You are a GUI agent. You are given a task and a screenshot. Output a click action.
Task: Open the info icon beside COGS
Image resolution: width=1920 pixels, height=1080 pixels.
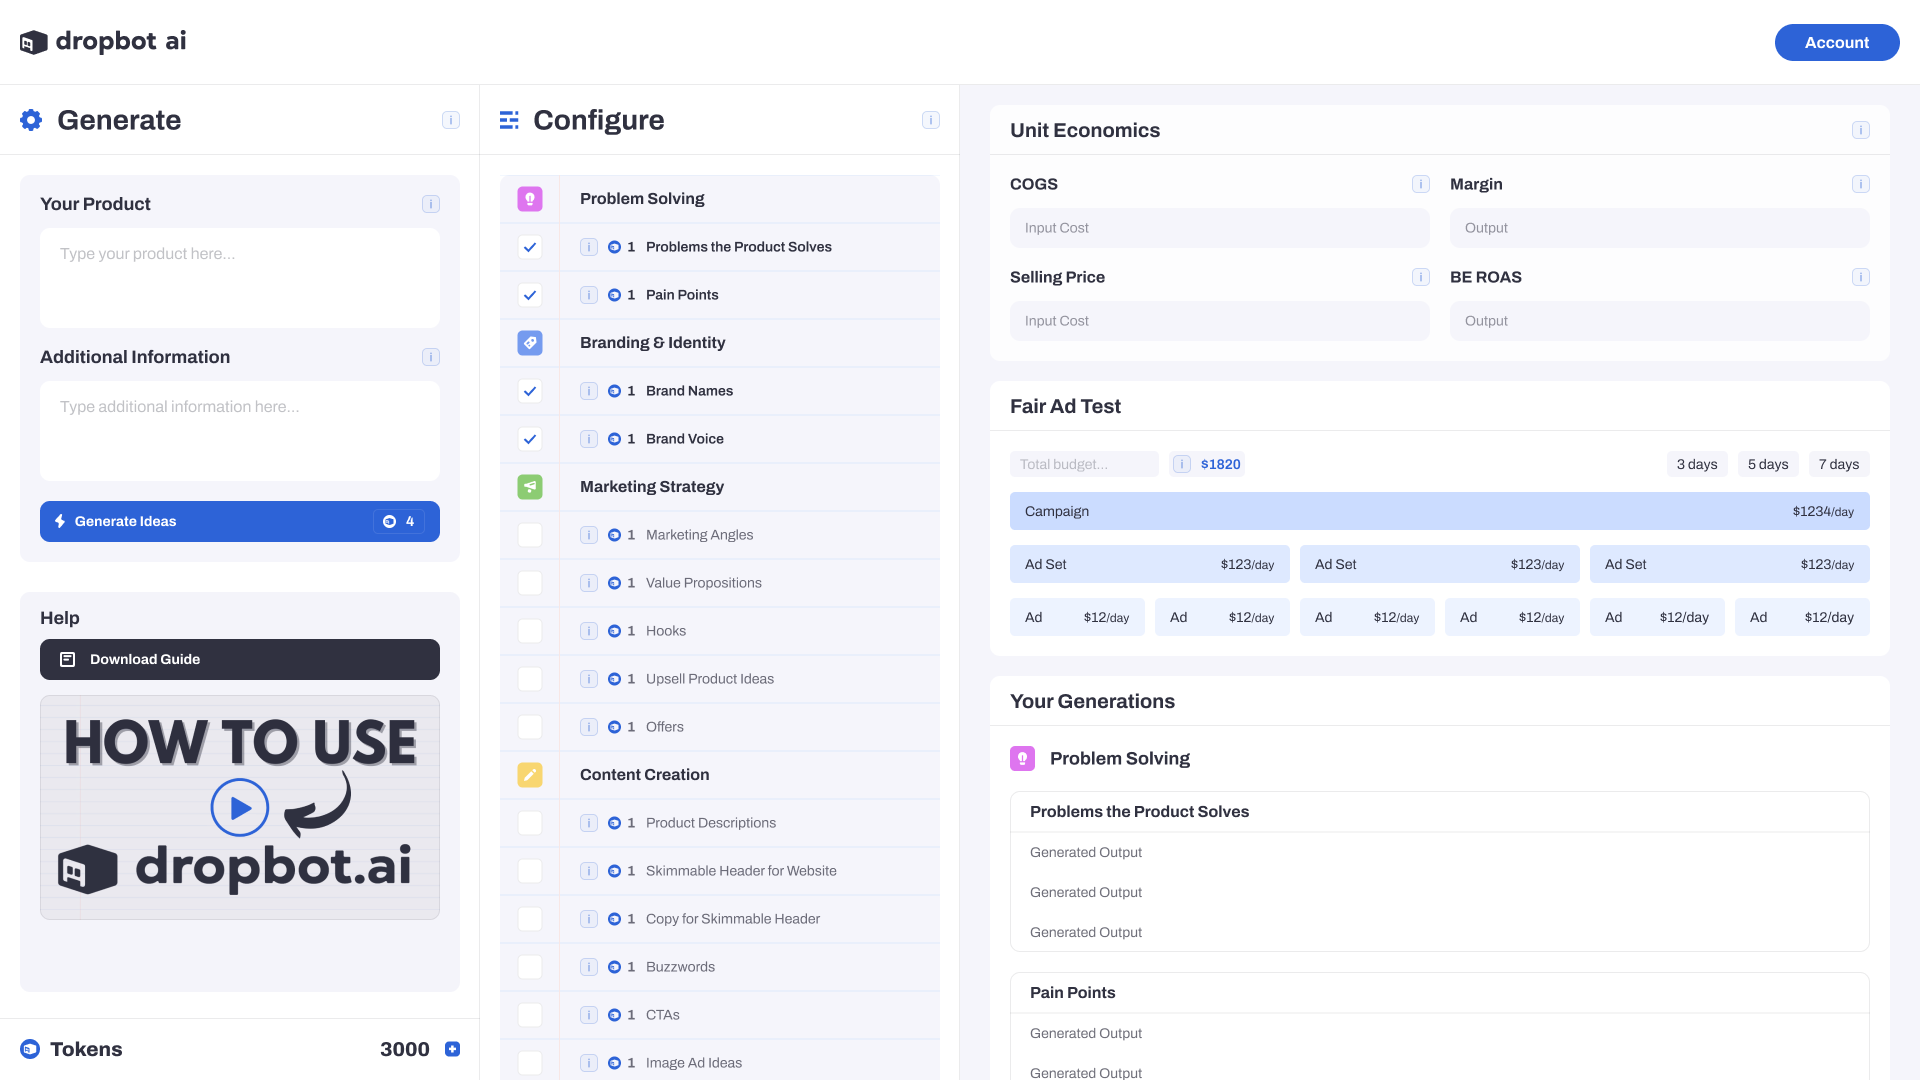[1420, 184]
